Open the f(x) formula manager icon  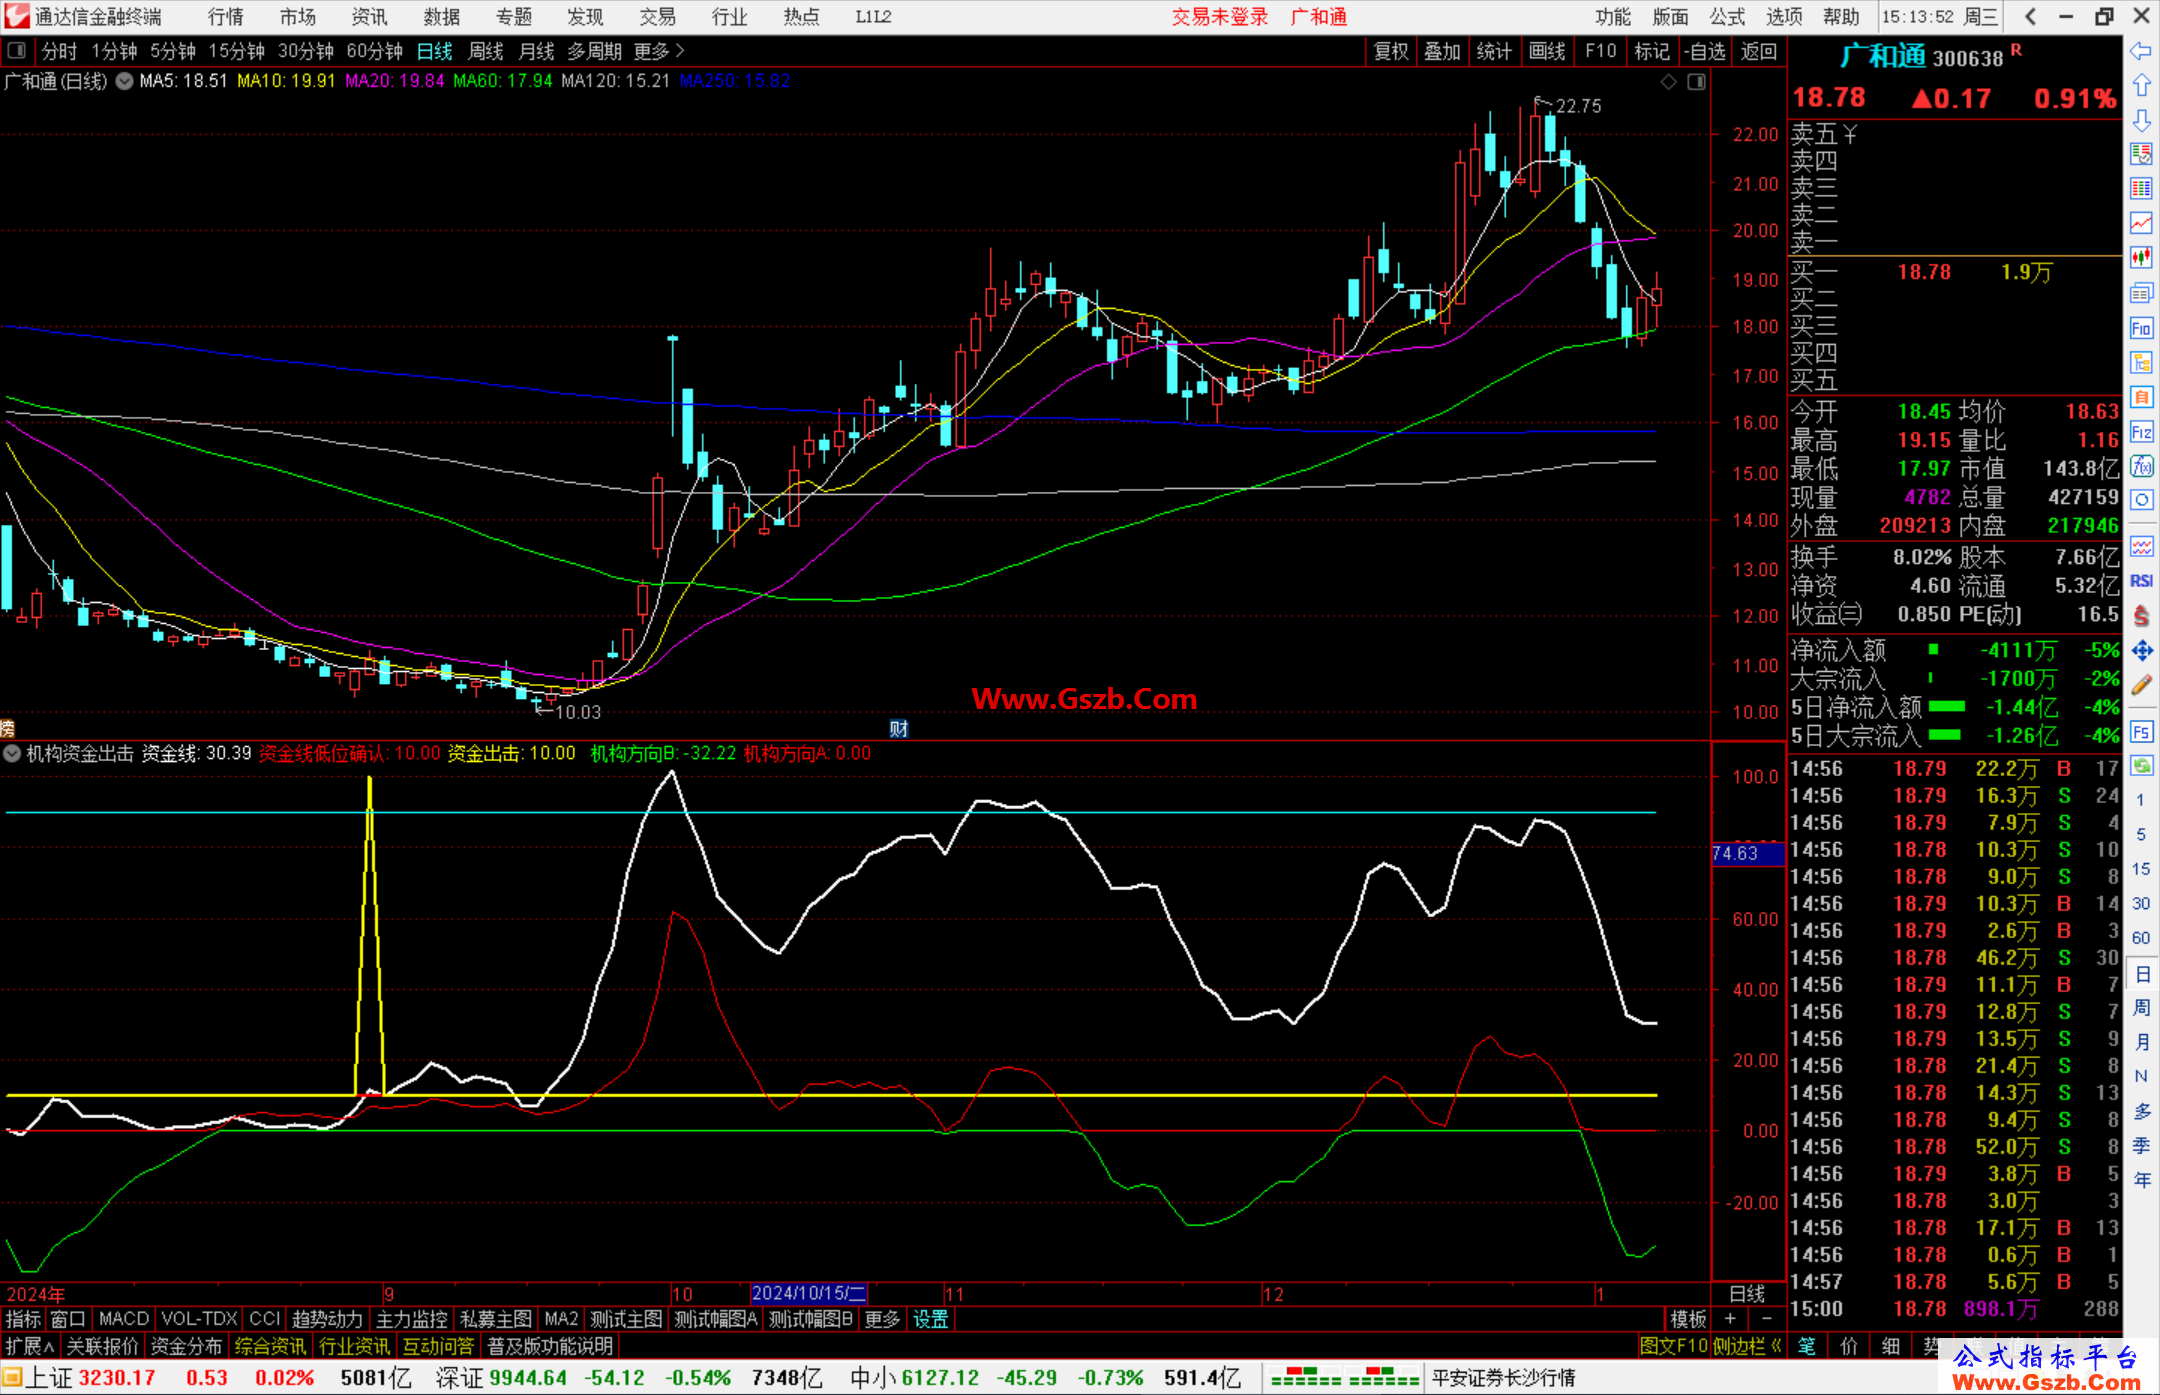click(2141, 466)
